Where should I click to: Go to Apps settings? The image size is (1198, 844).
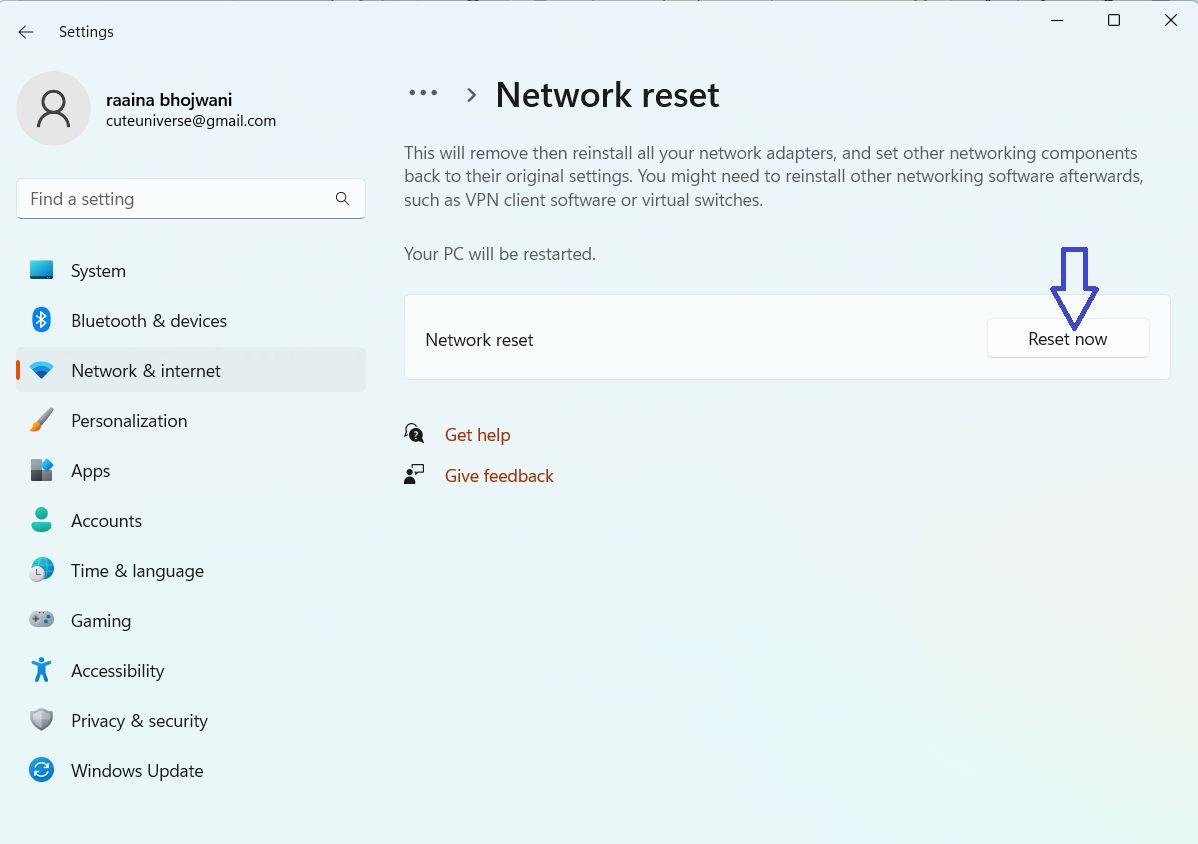click(x=90, y=471)
